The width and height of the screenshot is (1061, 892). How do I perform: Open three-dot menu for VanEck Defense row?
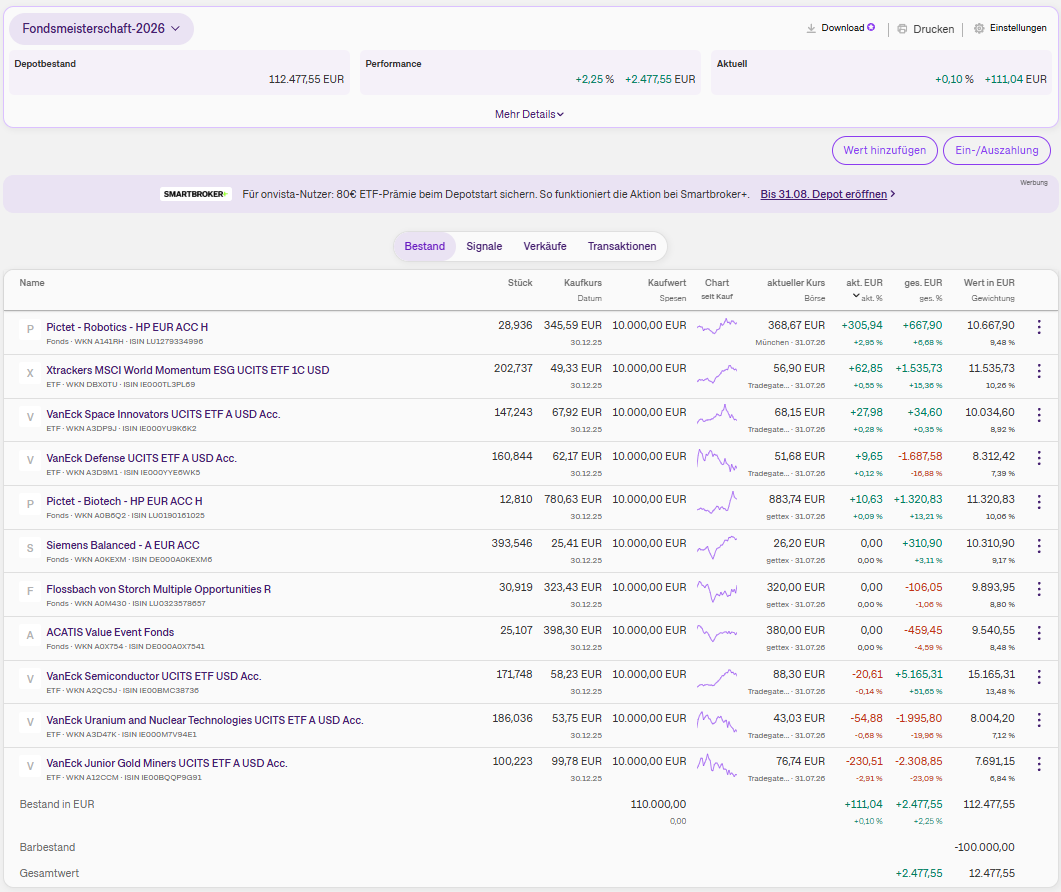pyautogui.click(x=1039, y=458)
